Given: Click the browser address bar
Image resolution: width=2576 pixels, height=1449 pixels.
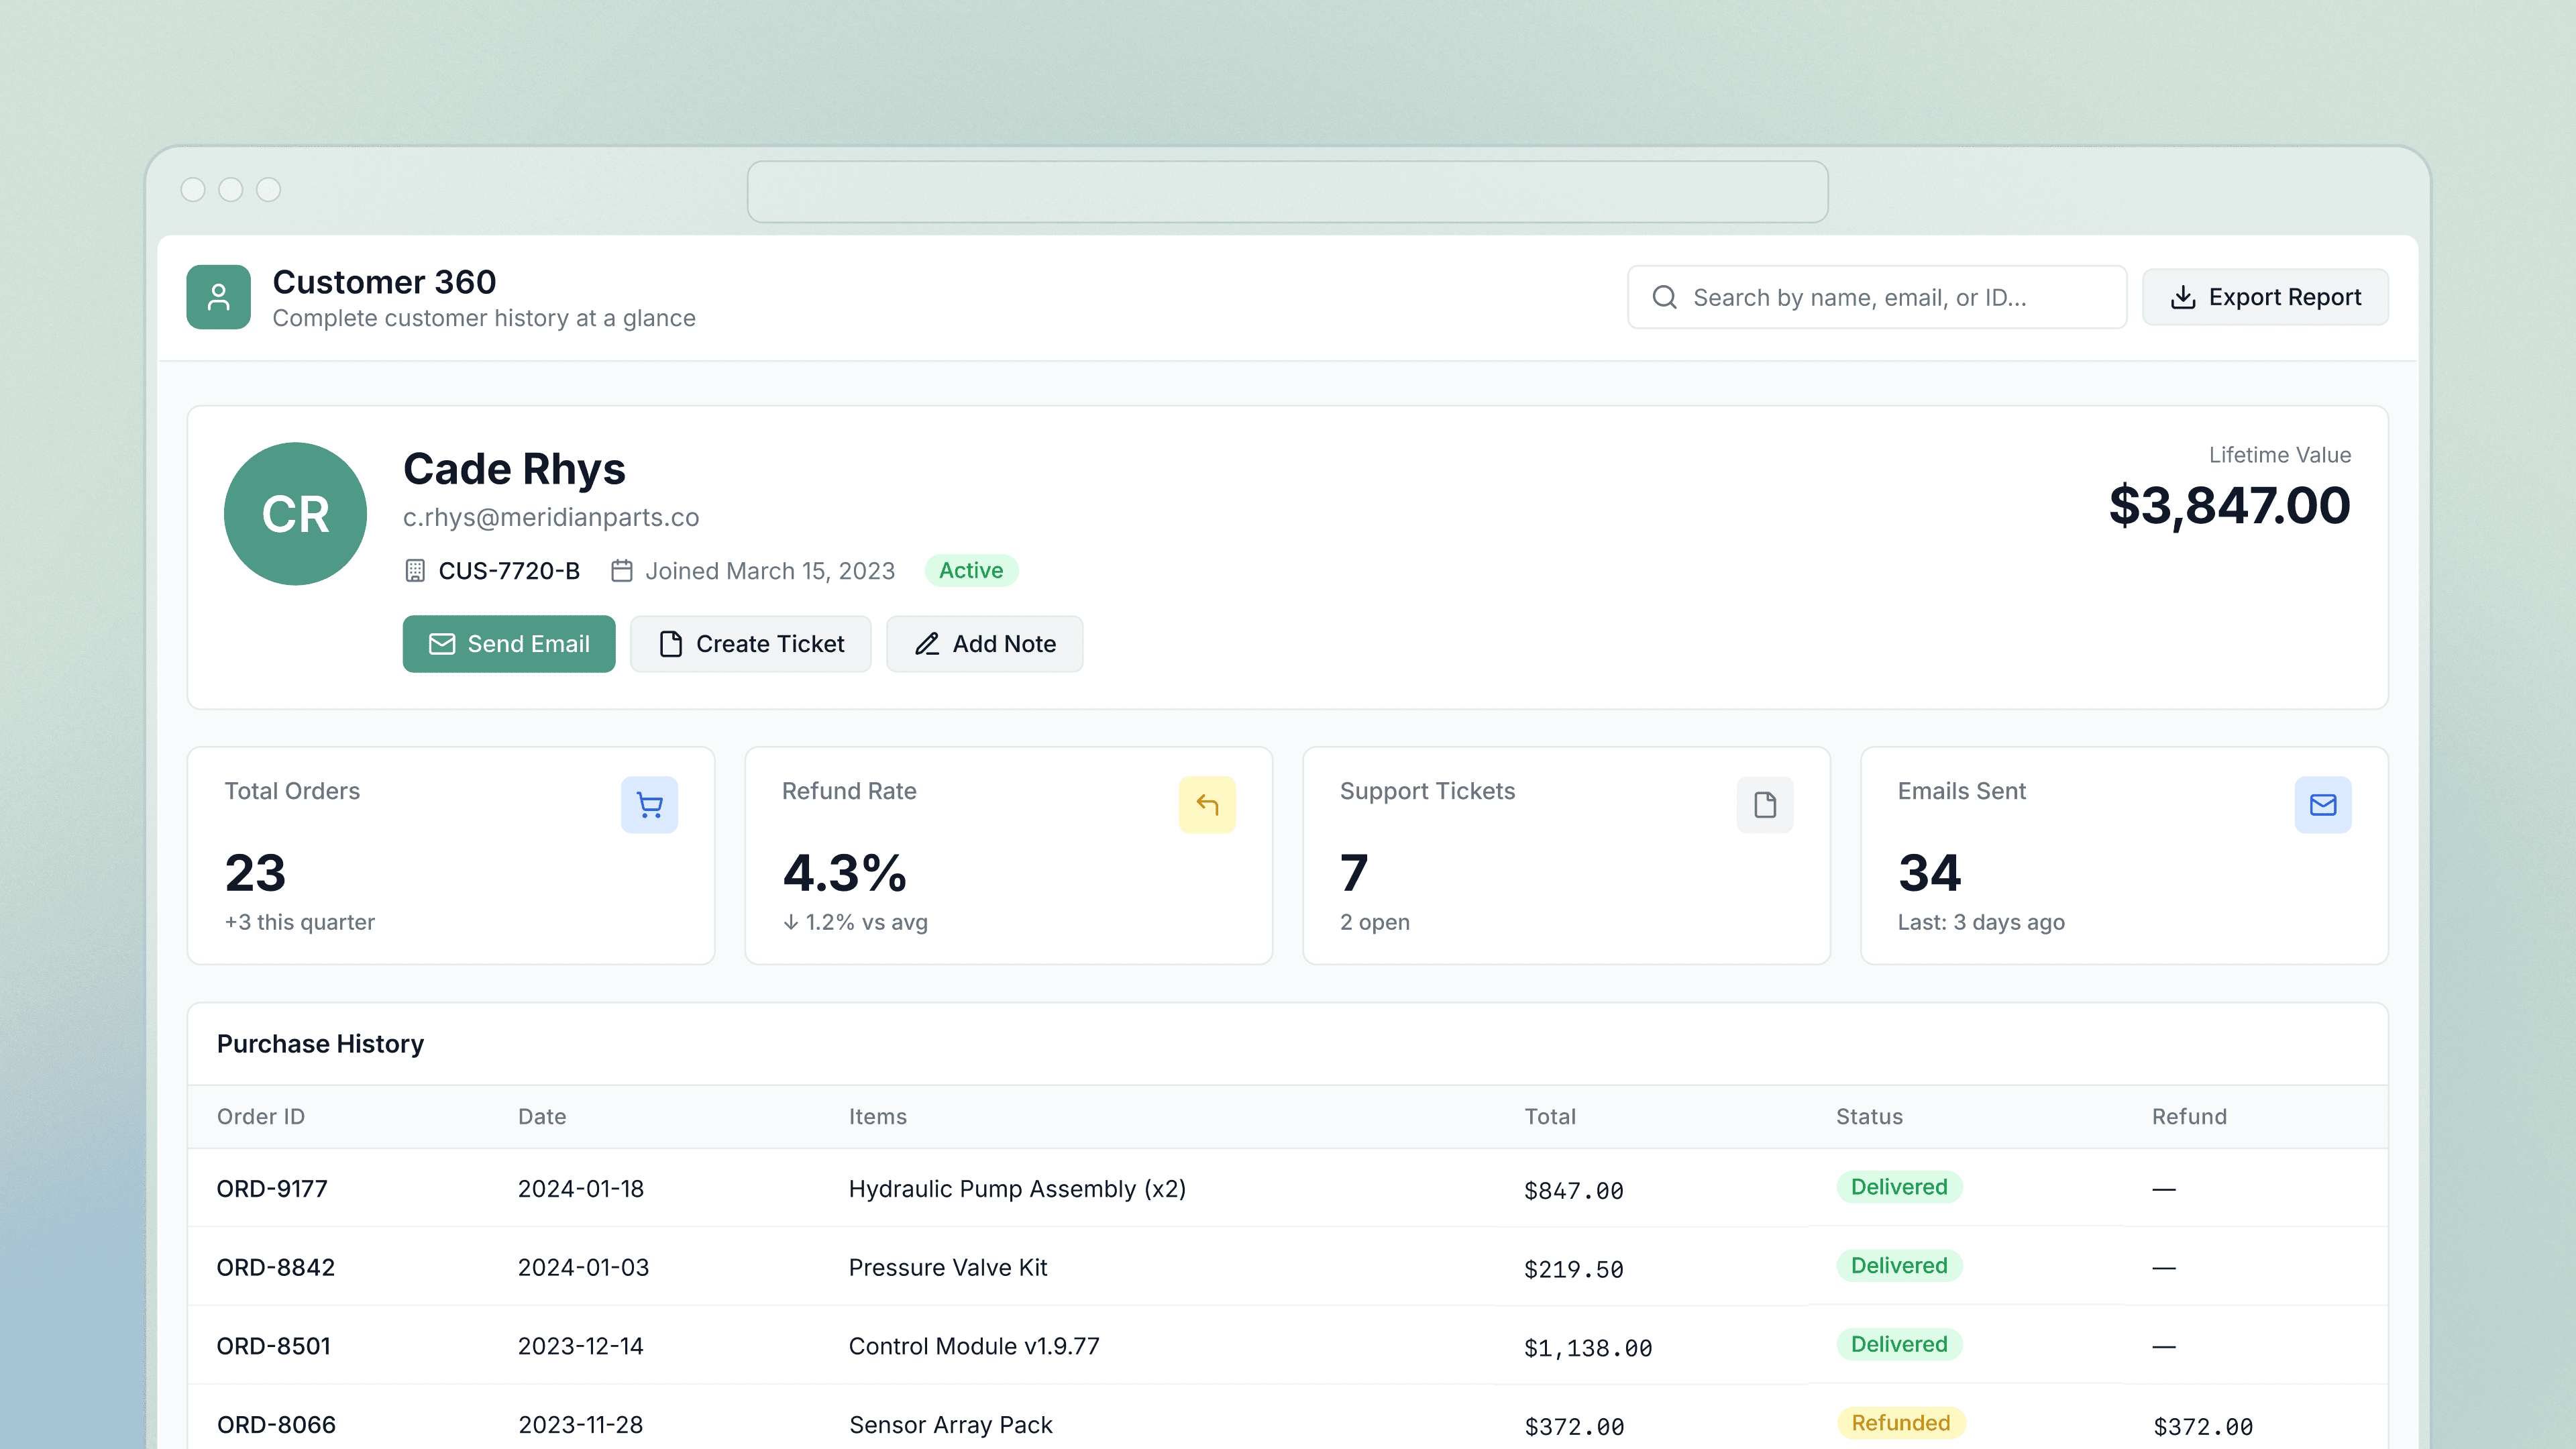Looking at the screenshot, I should [1288, 192].
